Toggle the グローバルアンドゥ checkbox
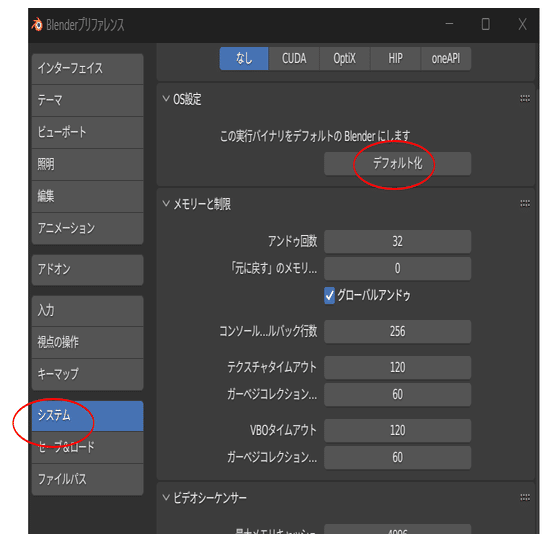547x547 pixels. (329, 296)
